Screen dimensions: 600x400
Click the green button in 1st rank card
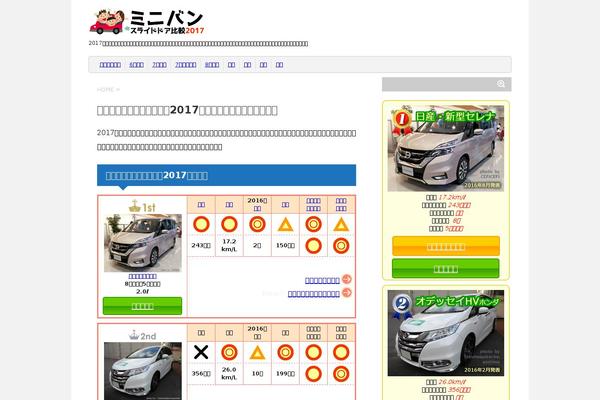142,306
